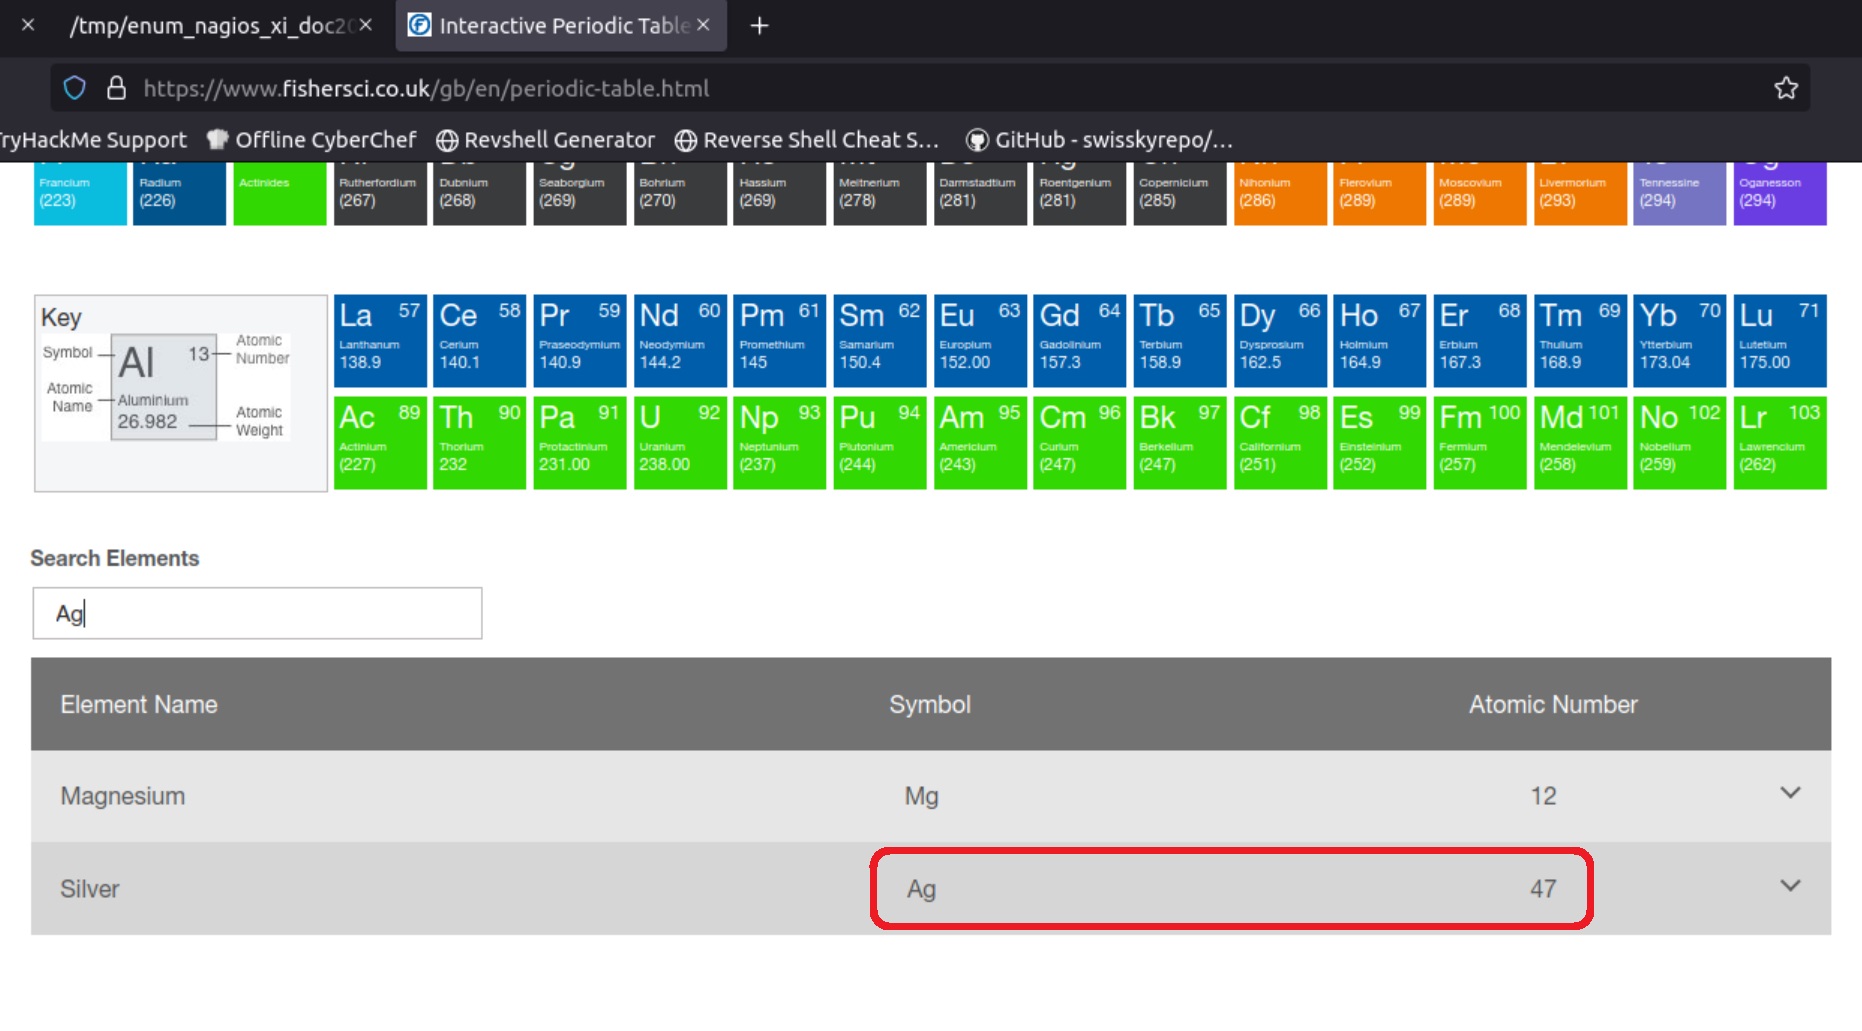Select the Uranium U element tile
1862x1031 pixels.
pyautogui.click(x=680, y=443)
